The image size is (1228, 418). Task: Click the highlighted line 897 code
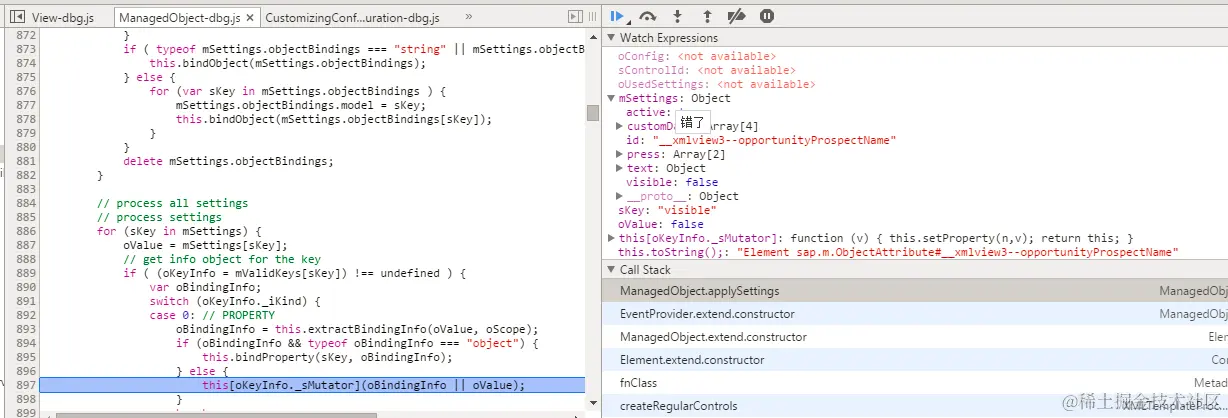tap(363, 385)
